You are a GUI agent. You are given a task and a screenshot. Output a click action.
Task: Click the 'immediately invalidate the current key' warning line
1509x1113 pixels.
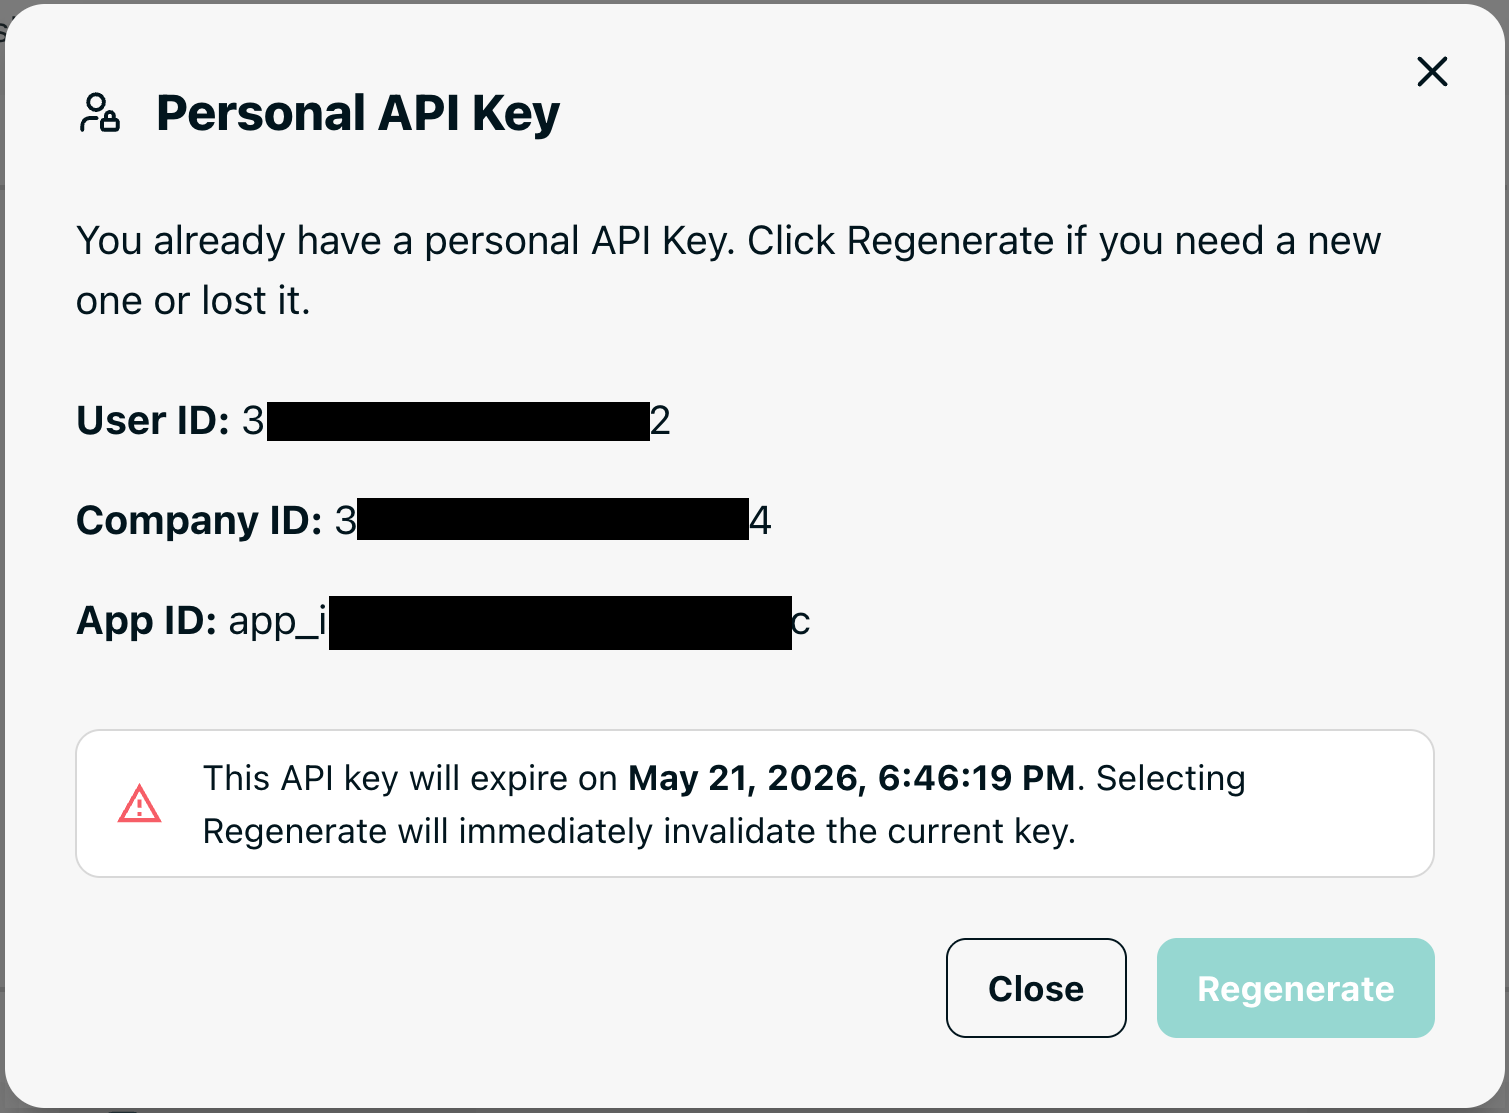[x=766, y=832]
